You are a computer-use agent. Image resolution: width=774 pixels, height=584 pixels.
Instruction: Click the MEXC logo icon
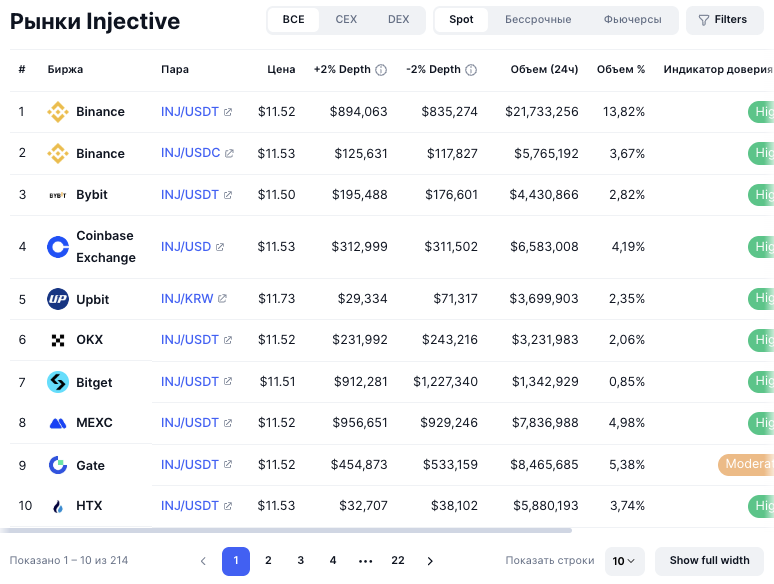point(58,423)
